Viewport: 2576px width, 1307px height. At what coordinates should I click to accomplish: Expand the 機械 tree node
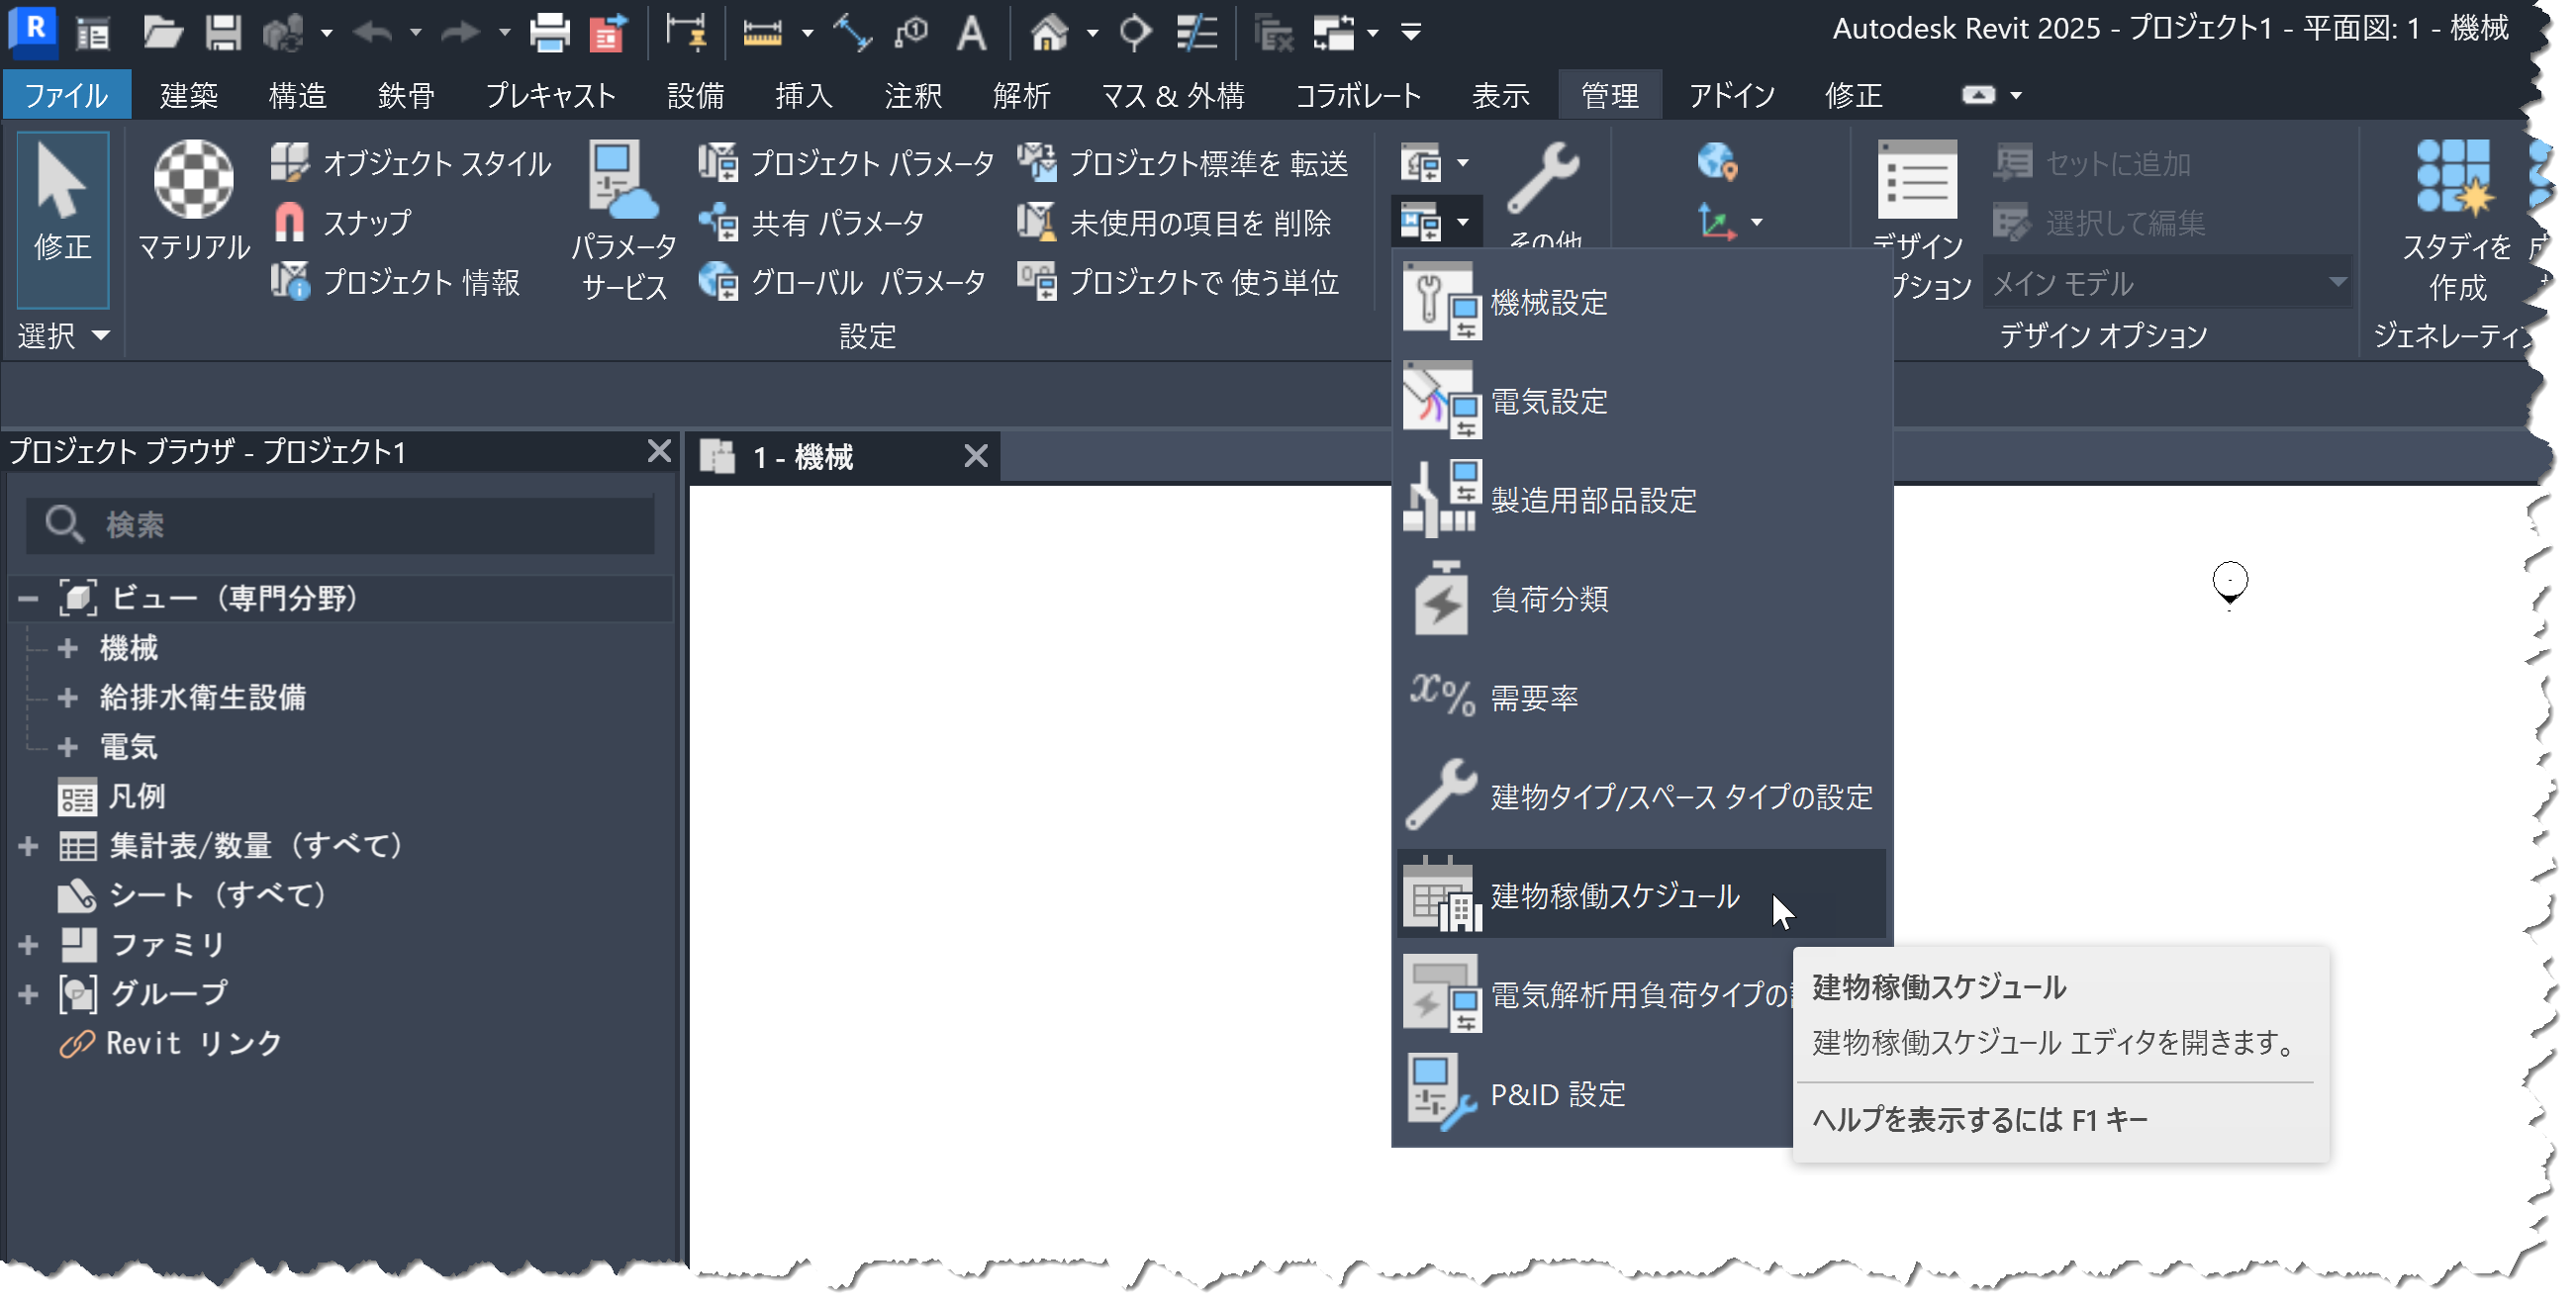pyautogui.click(x=67, y=648)
